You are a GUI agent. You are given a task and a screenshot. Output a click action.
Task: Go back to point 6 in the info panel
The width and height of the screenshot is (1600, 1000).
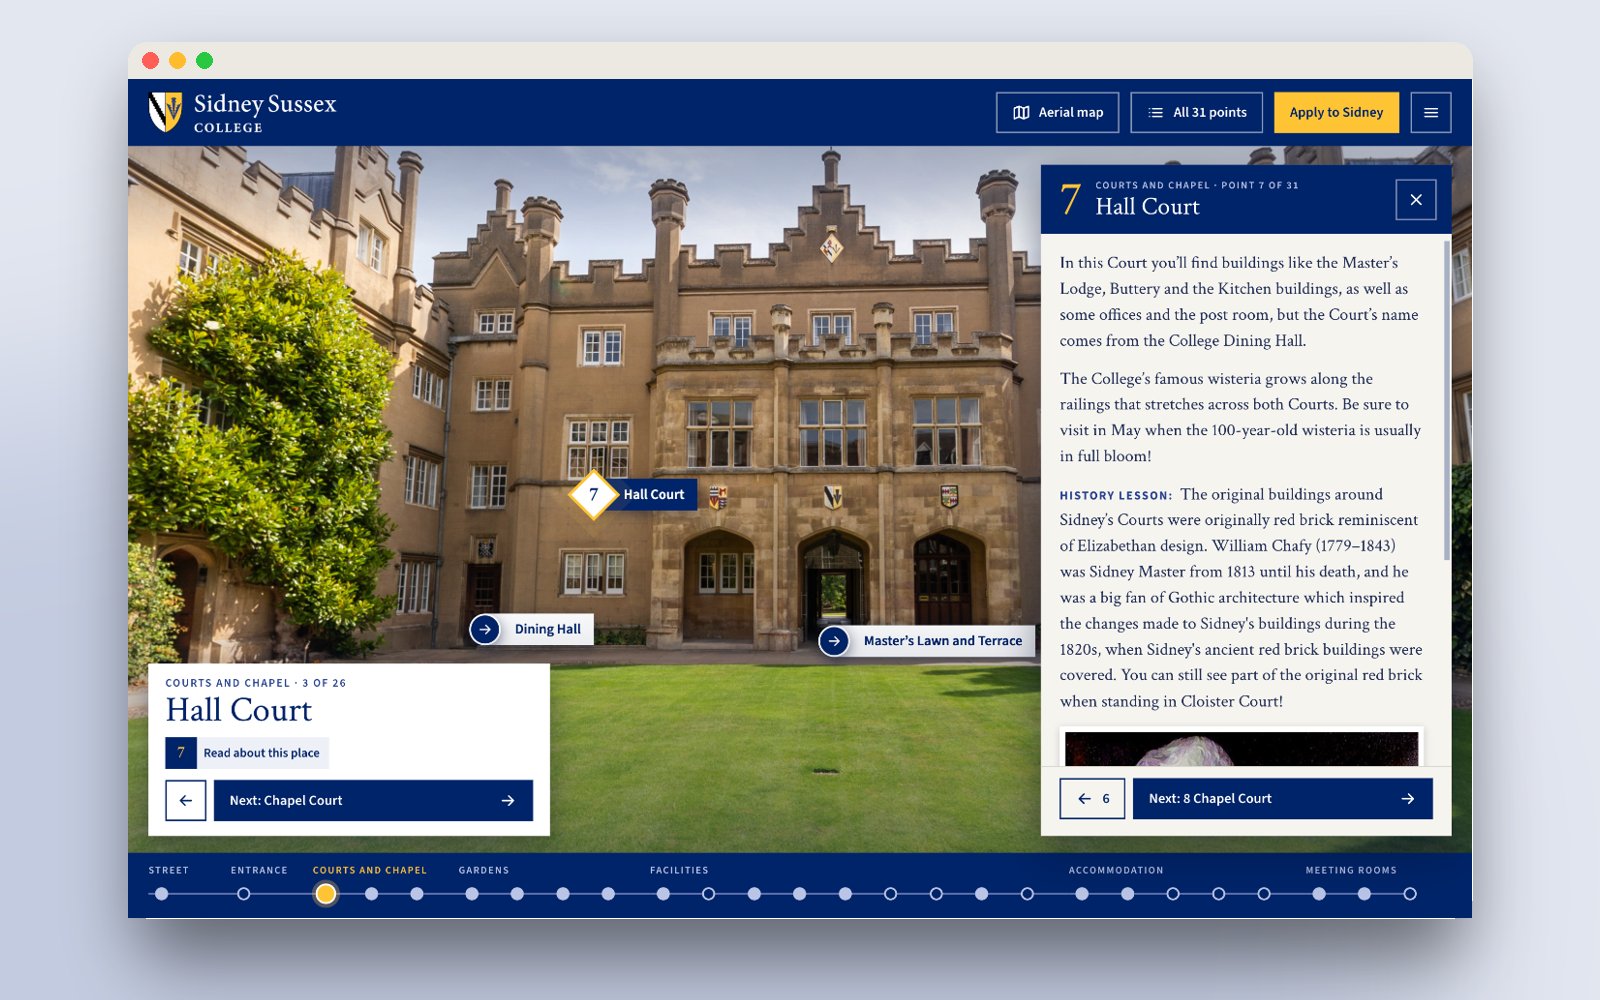(x=1092, y=799)
